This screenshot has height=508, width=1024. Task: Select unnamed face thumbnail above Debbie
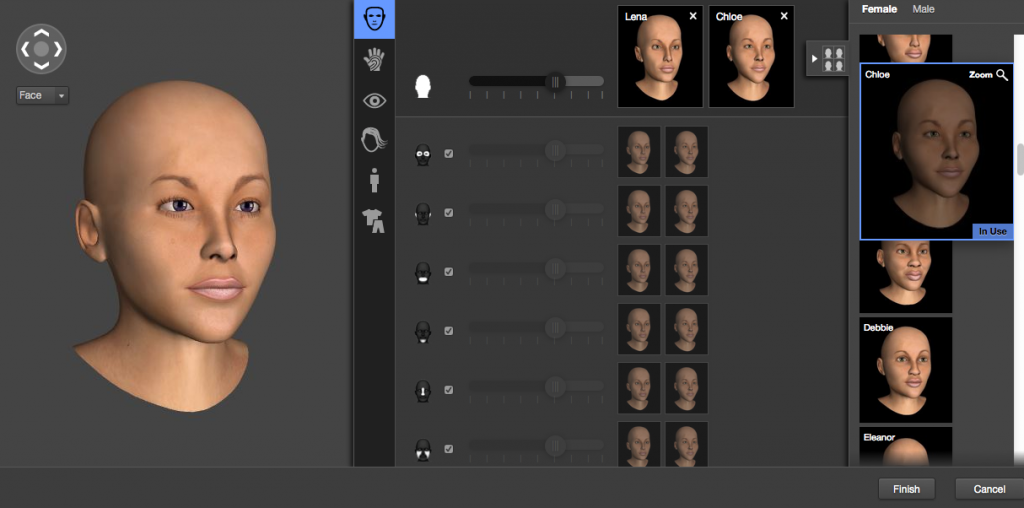906,277
